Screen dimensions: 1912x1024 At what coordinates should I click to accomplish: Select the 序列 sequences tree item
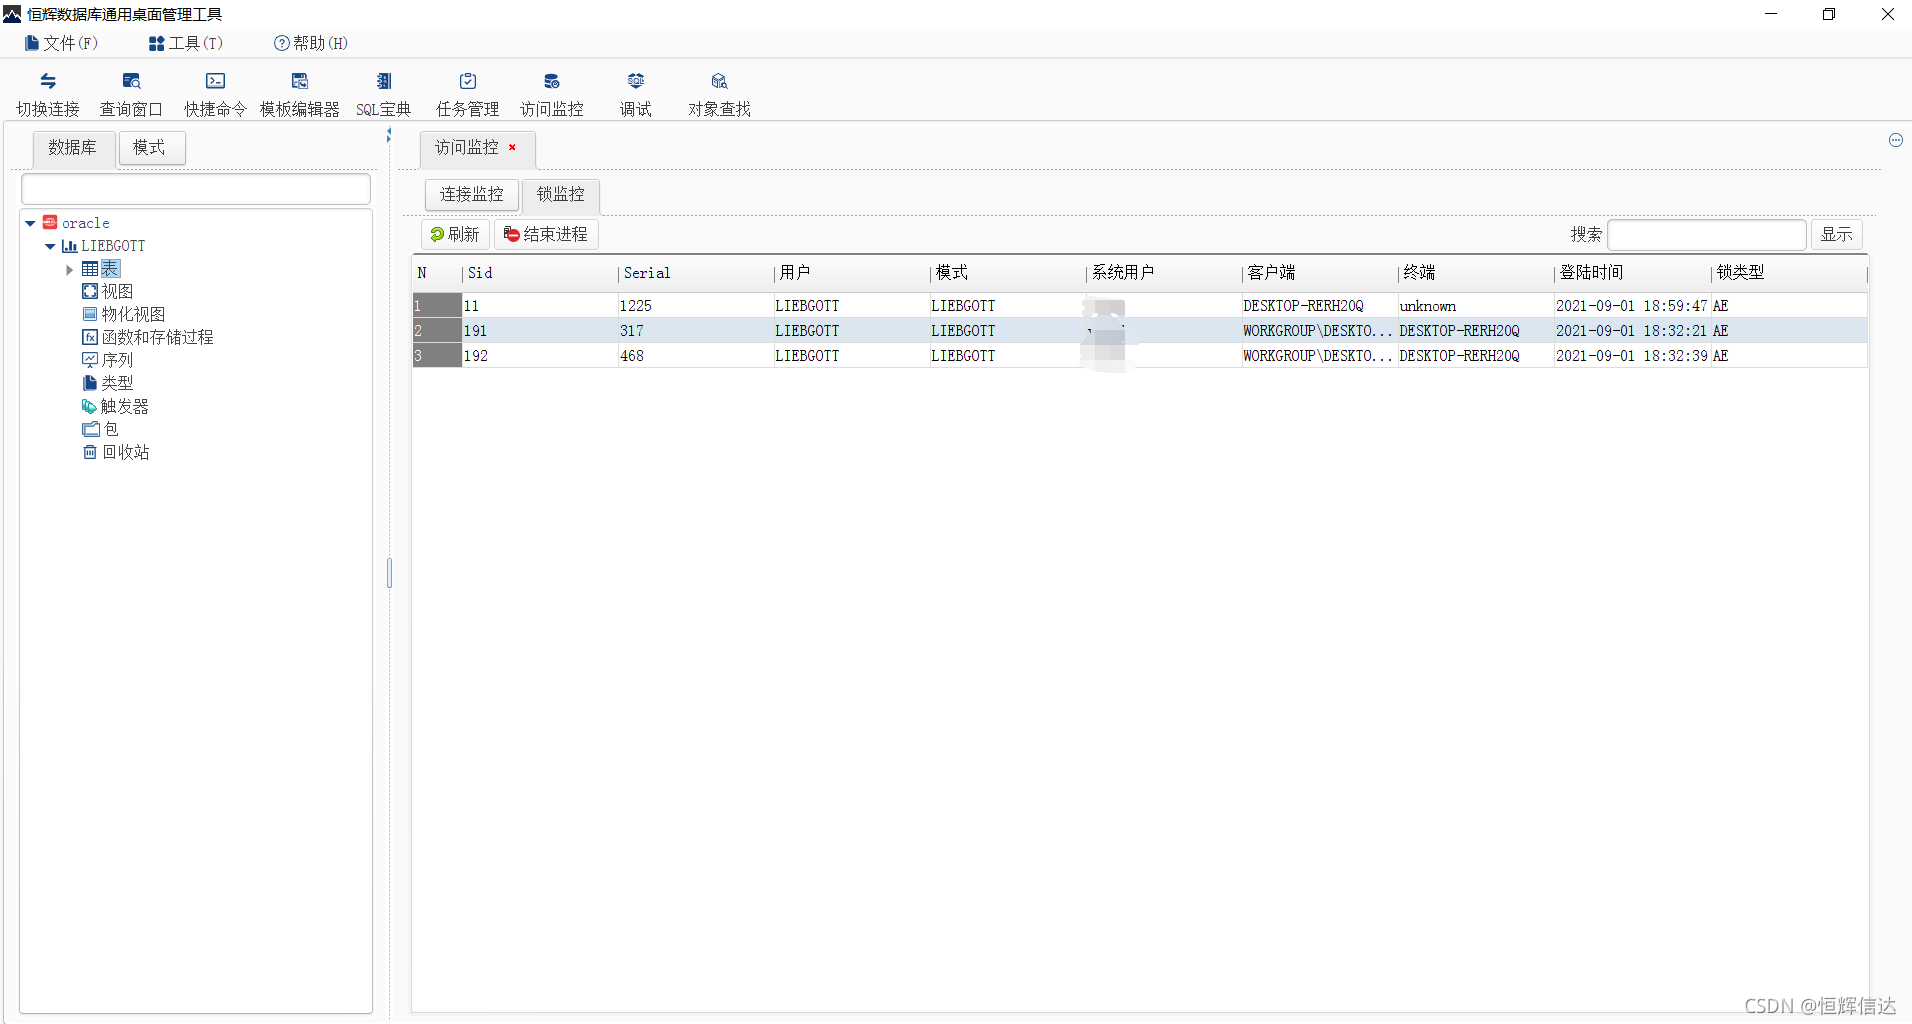[108, 360]
